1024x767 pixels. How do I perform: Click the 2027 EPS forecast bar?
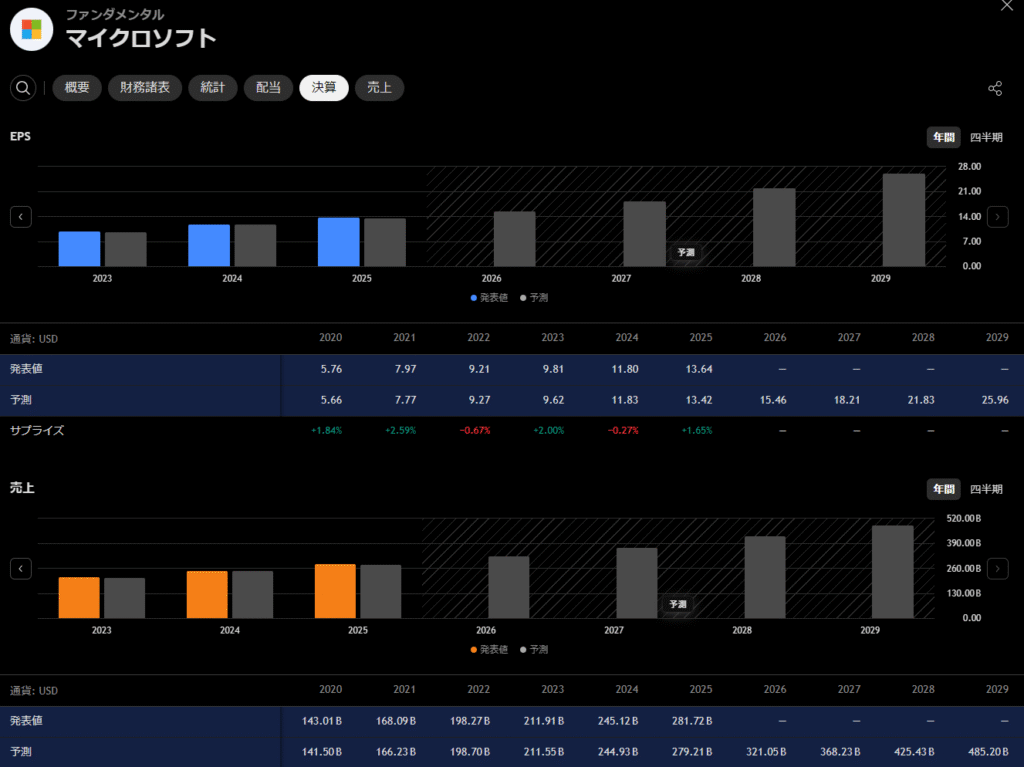(645, 234)
